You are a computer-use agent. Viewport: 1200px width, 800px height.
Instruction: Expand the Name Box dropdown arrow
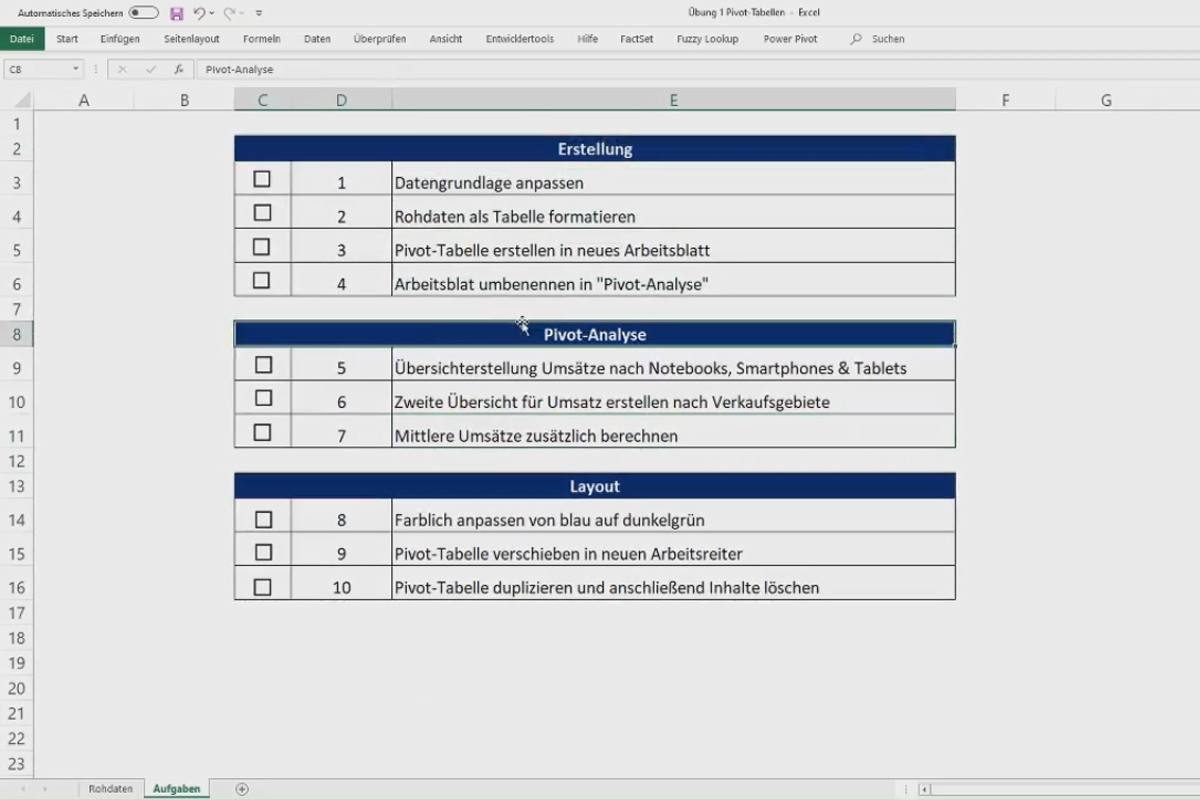click(x=76, y=70)
